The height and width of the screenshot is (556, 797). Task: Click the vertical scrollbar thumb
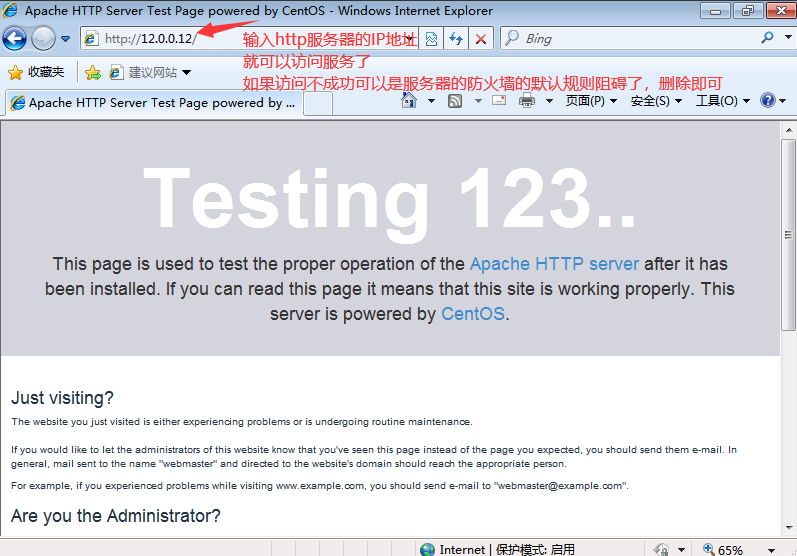coord(788,235)
